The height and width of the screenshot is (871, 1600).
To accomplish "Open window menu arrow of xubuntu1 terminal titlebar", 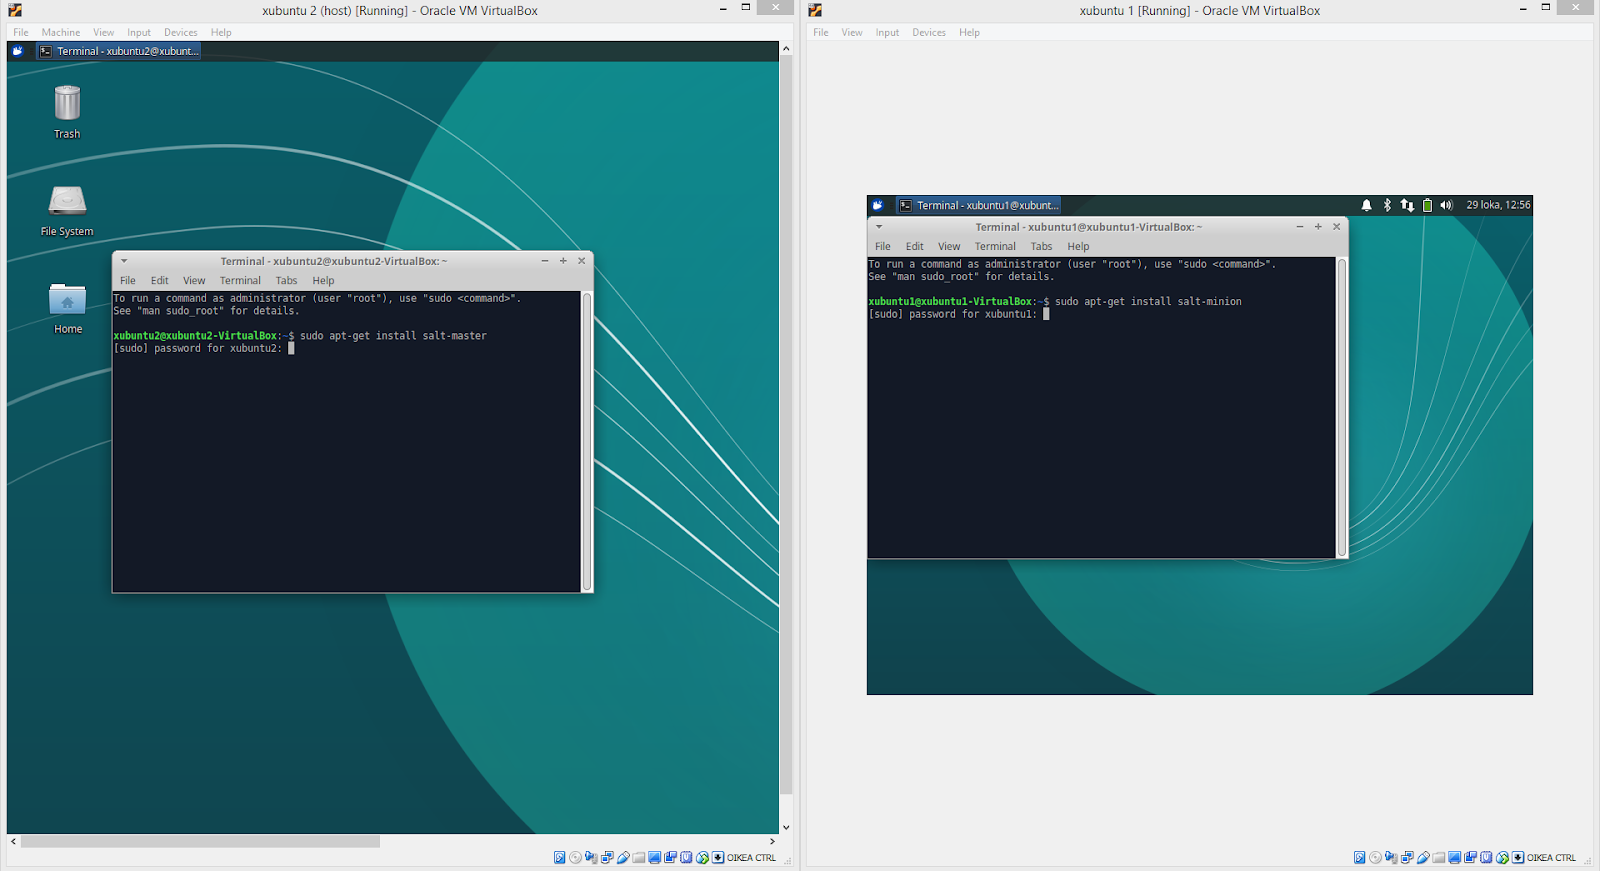I will [879, 227].
